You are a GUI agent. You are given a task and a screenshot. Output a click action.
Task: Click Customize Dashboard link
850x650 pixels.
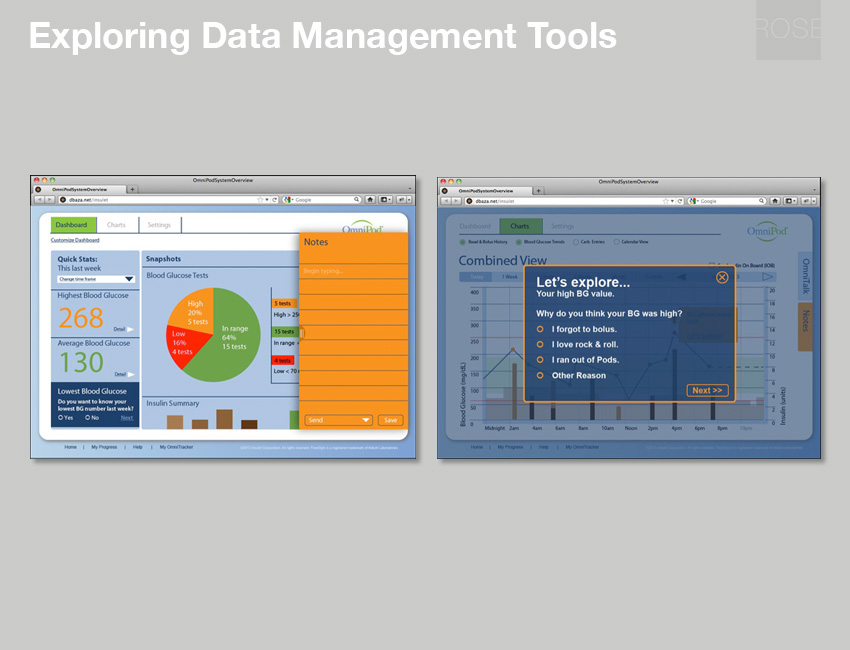tap(75, 240)
